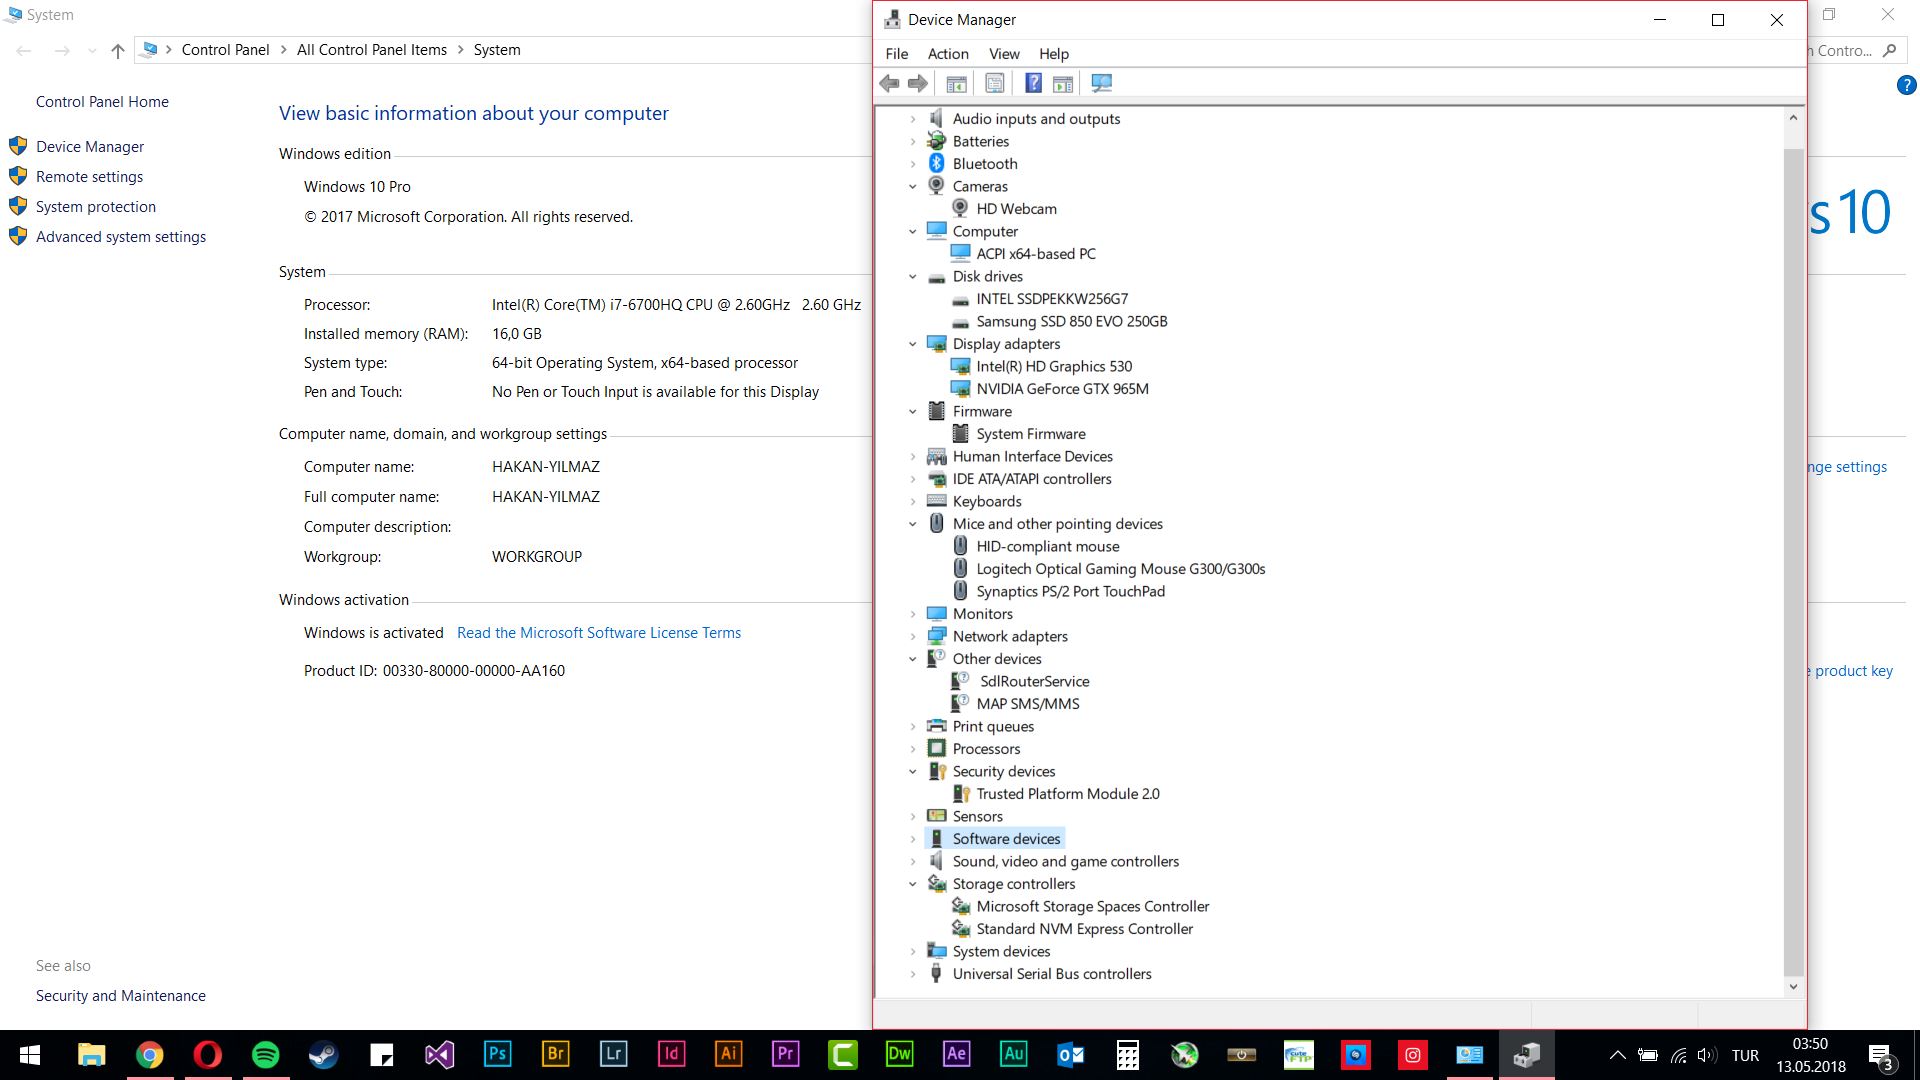This screenshot has height=1080, width=1920.
Task: Expand the Network adapters category
Action: 912,637
